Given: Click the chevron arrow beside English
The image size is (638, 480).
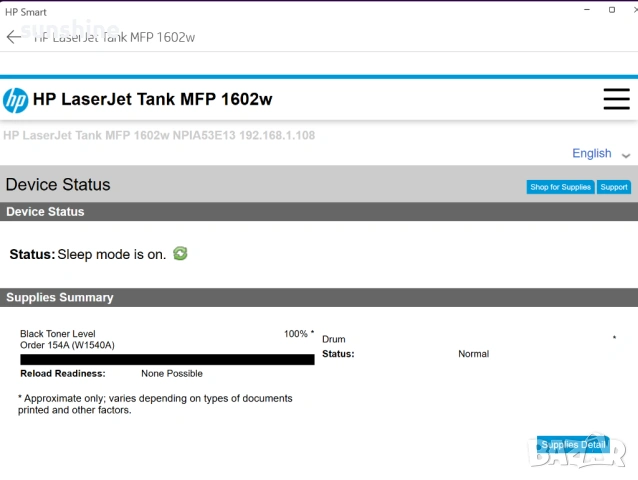Looking at the screenshot, I should [x=626, y=155].
